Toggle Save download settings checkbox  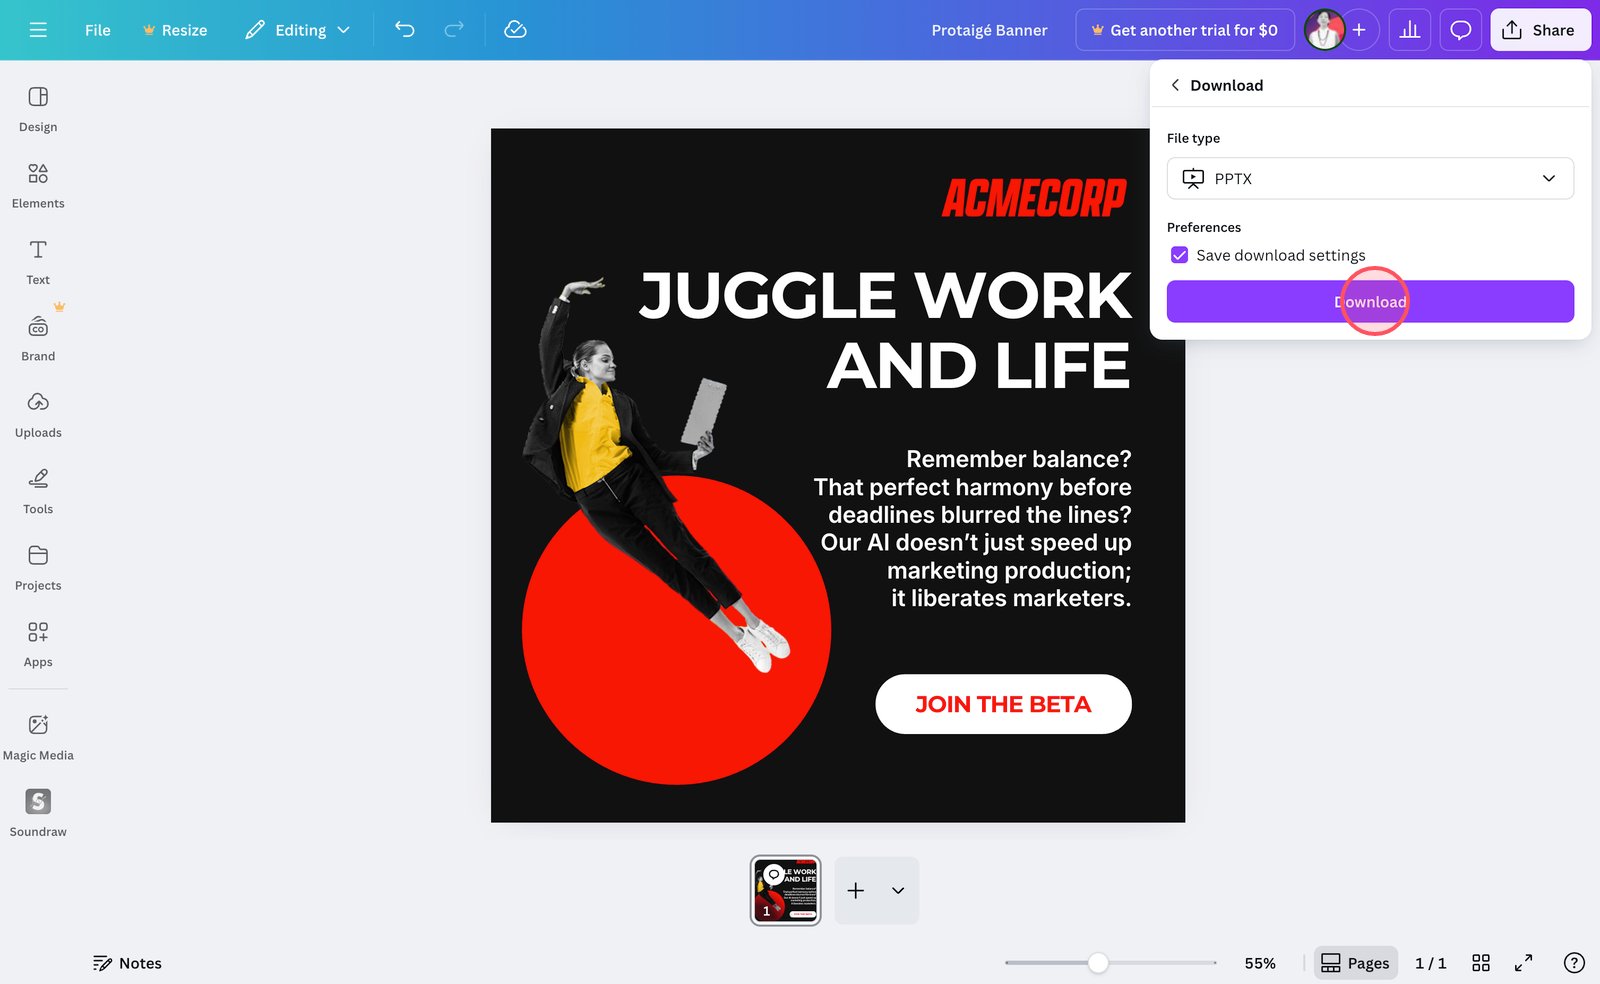pos(1180,255)
